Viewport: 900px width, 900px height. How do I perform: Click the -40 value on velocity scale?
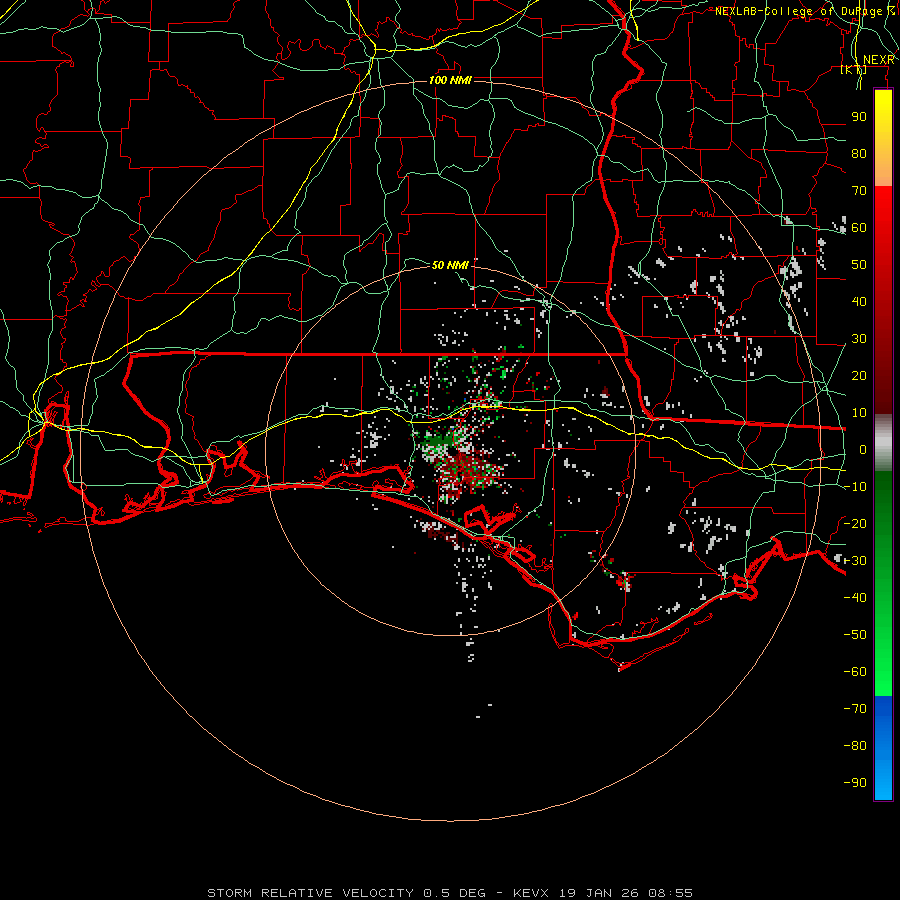click(x=855, y=598)
